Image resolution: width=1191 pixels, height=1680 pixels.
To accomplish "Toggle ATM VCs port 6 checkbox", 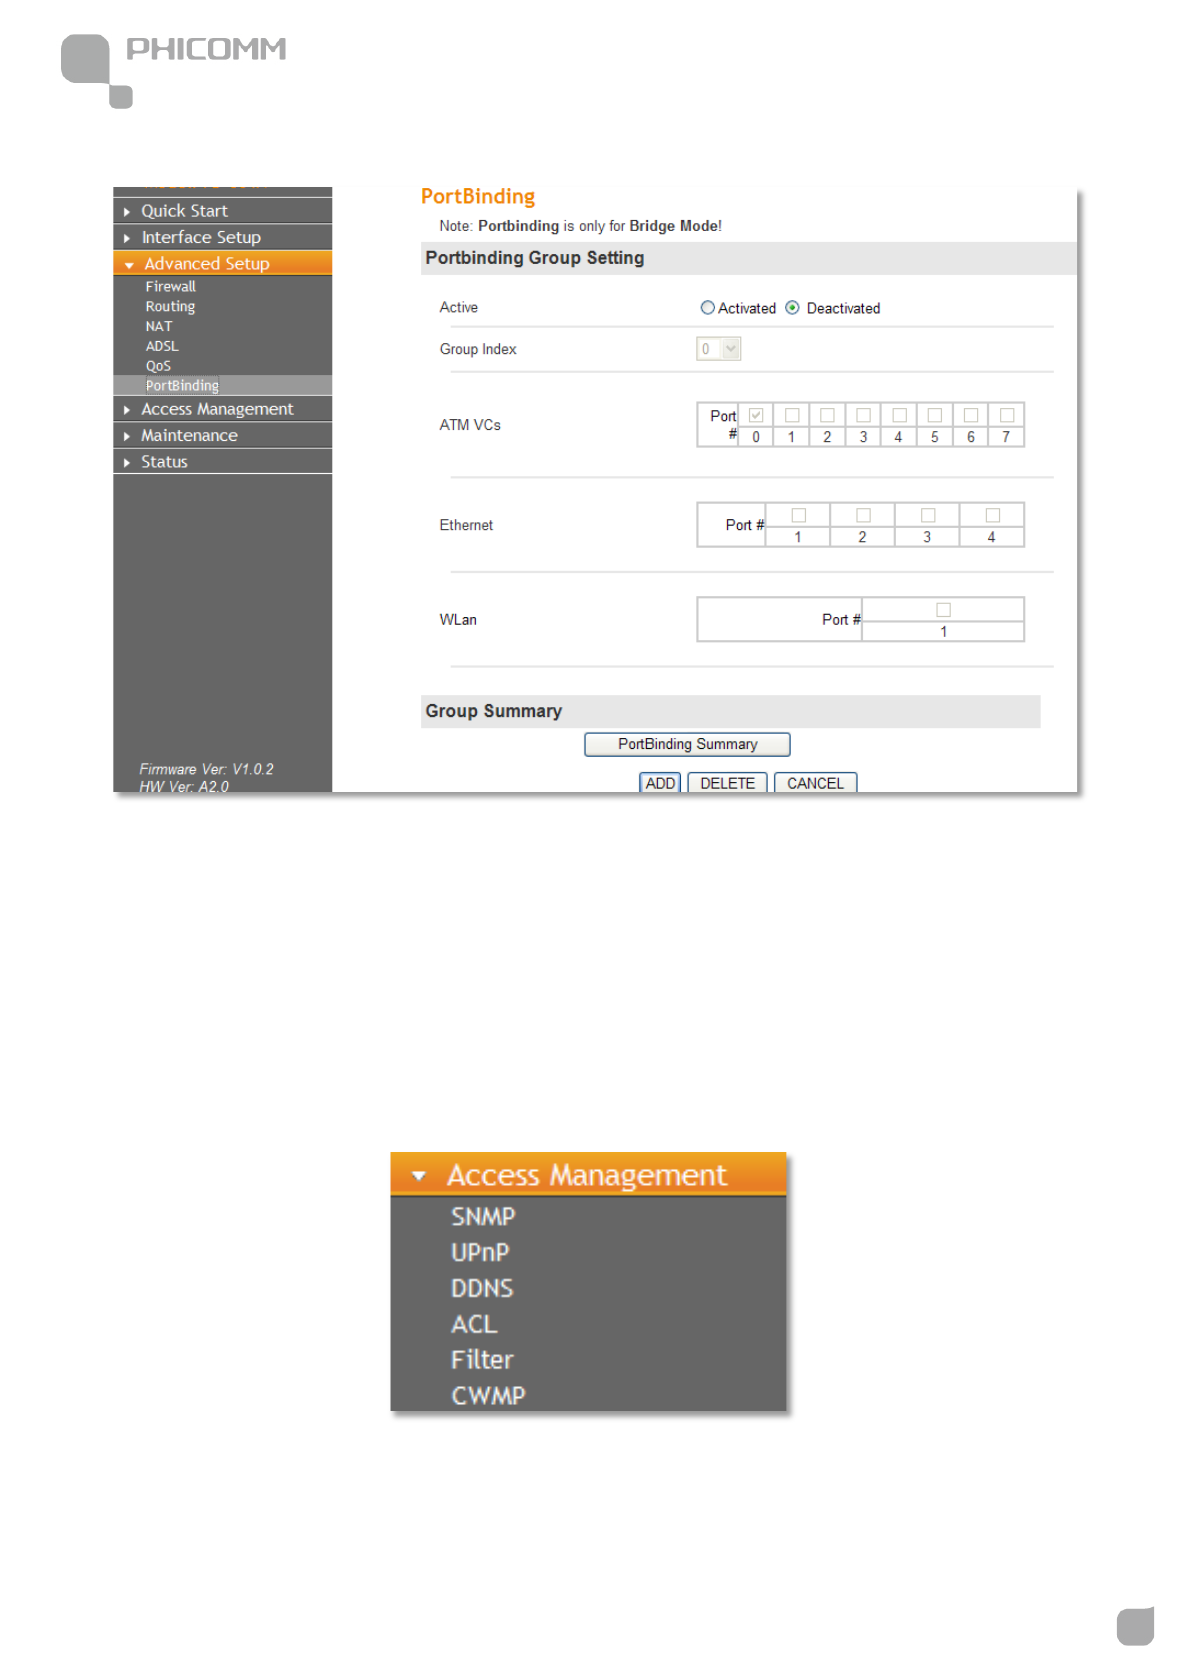I will [x=970, y=415].
